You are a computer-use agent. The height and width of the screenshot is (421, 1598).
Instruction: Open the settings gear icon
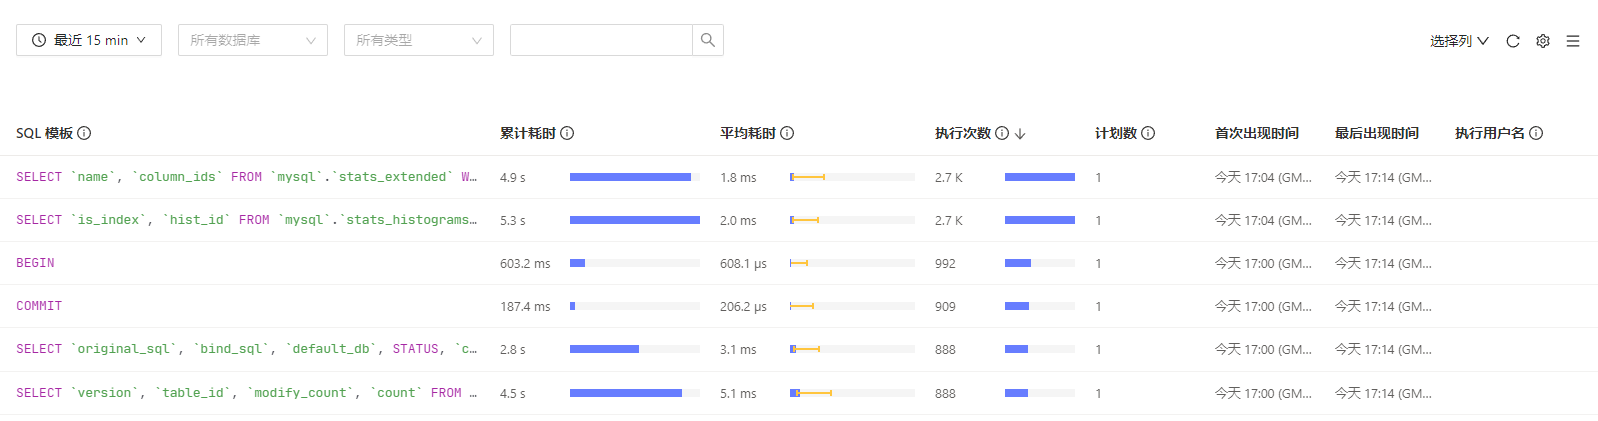point(1543,41)
